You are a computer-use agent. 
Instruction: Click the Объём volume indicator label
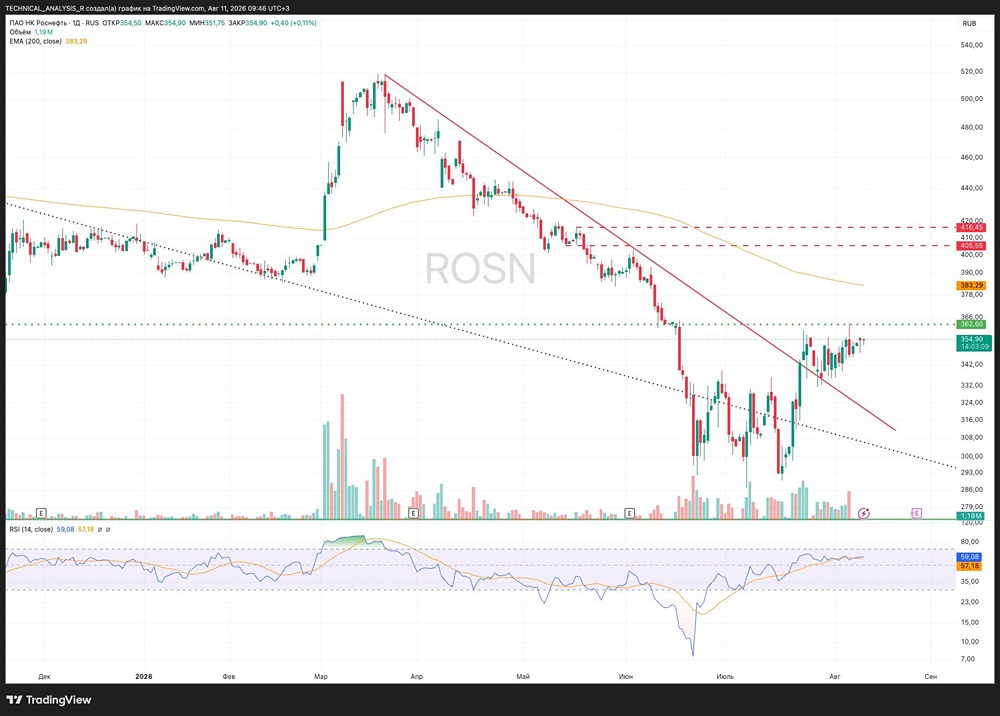pyautogui.click(x=20, y=32)
